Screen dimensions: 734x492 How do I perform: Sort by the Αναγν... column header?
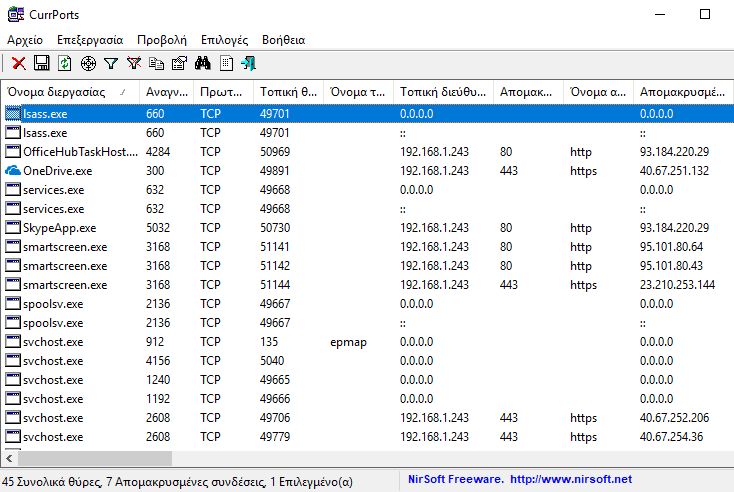coord(166,92)
